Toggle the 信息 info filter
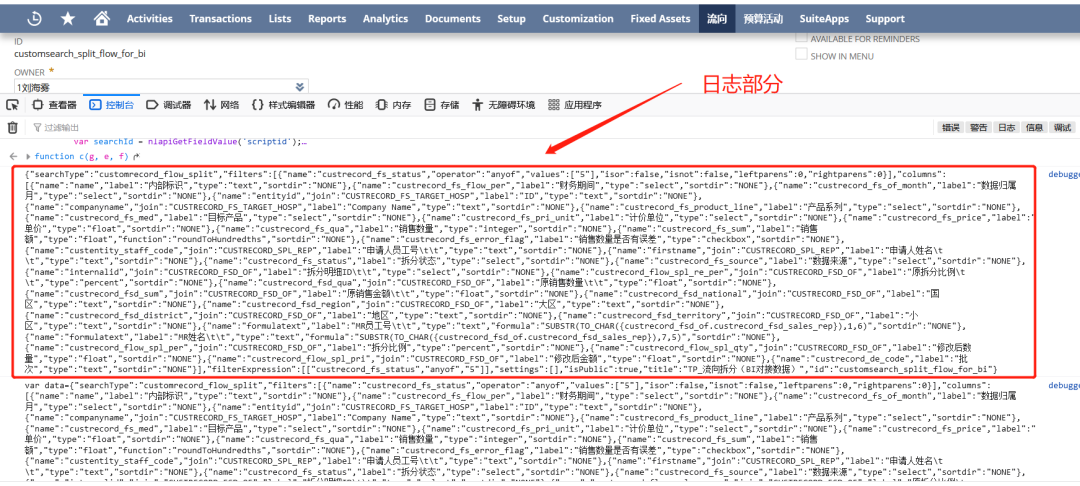Image resolution: width=1080 pixels, height=486 pixels. [x=1035, y=127]
